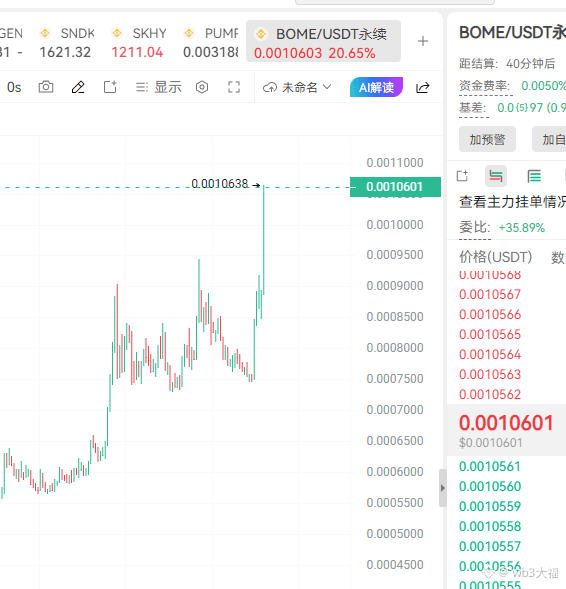The width and height of the screenshot is (566, 589).
Task: Collapse the right panel with the arrow handle
Action: (443, 488)
